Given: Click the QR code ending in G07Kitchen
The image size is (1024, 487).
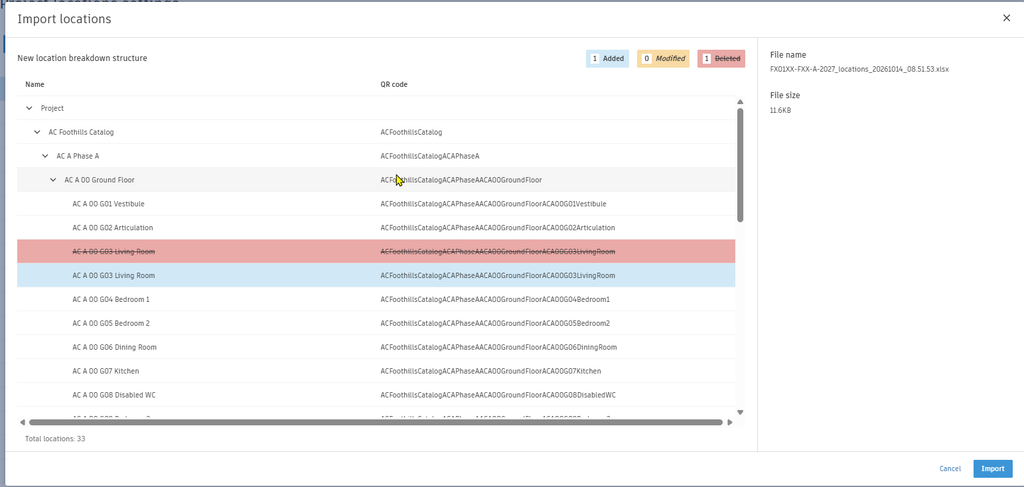Looking at the screenshot, I should click(490, 371).
